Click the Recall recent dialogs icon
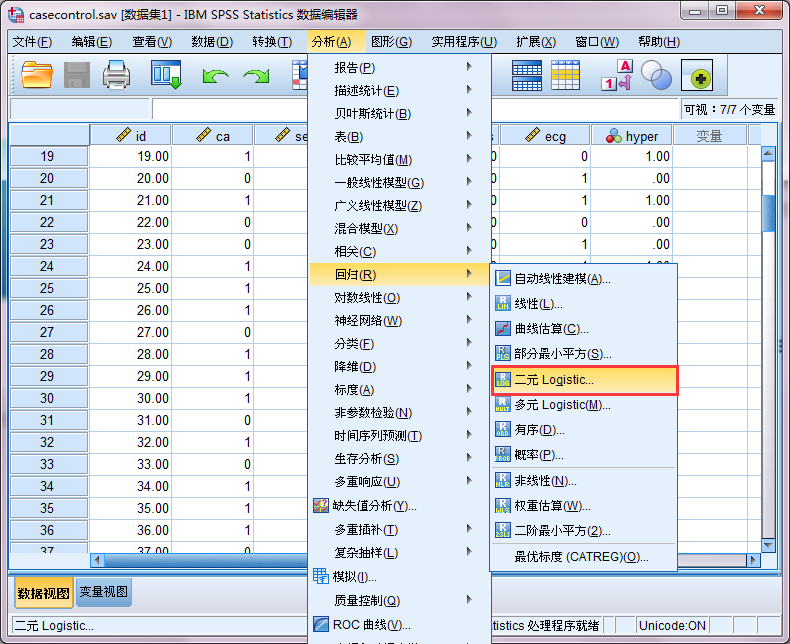This screenshot has width=790, height=644. (166, 75)
